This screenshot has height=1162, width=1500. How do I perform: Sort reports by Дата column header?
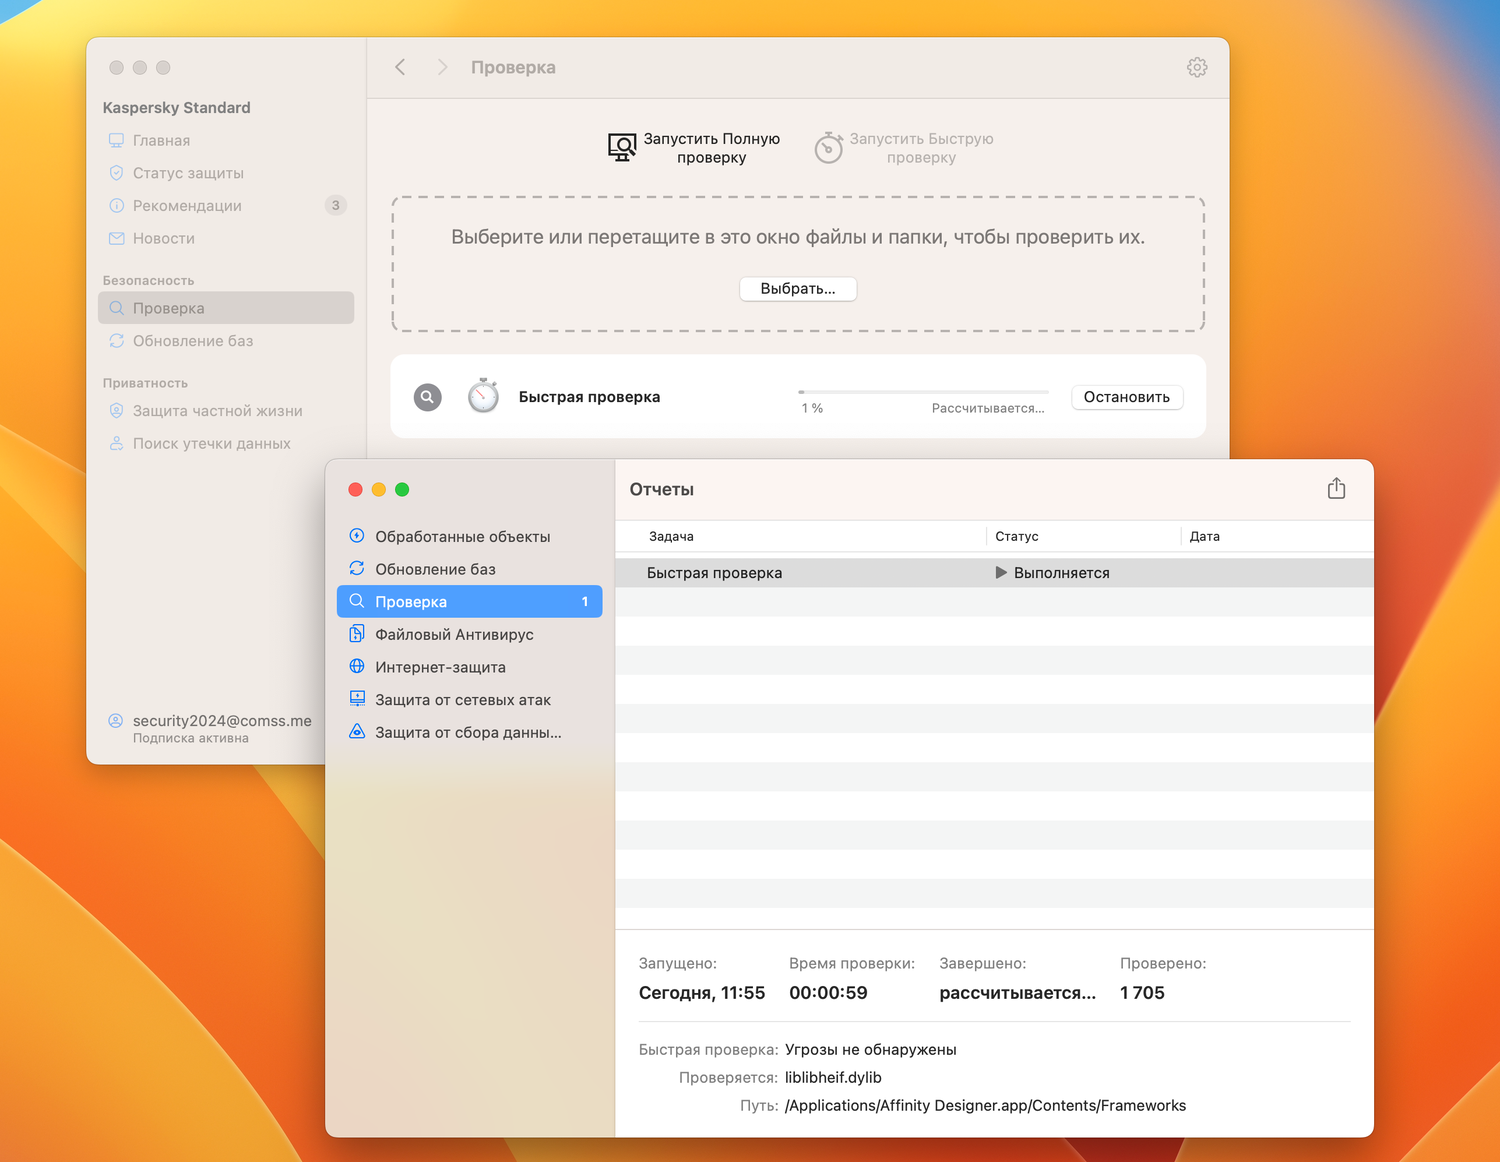pyautogui.click(x=1205, y=536)
